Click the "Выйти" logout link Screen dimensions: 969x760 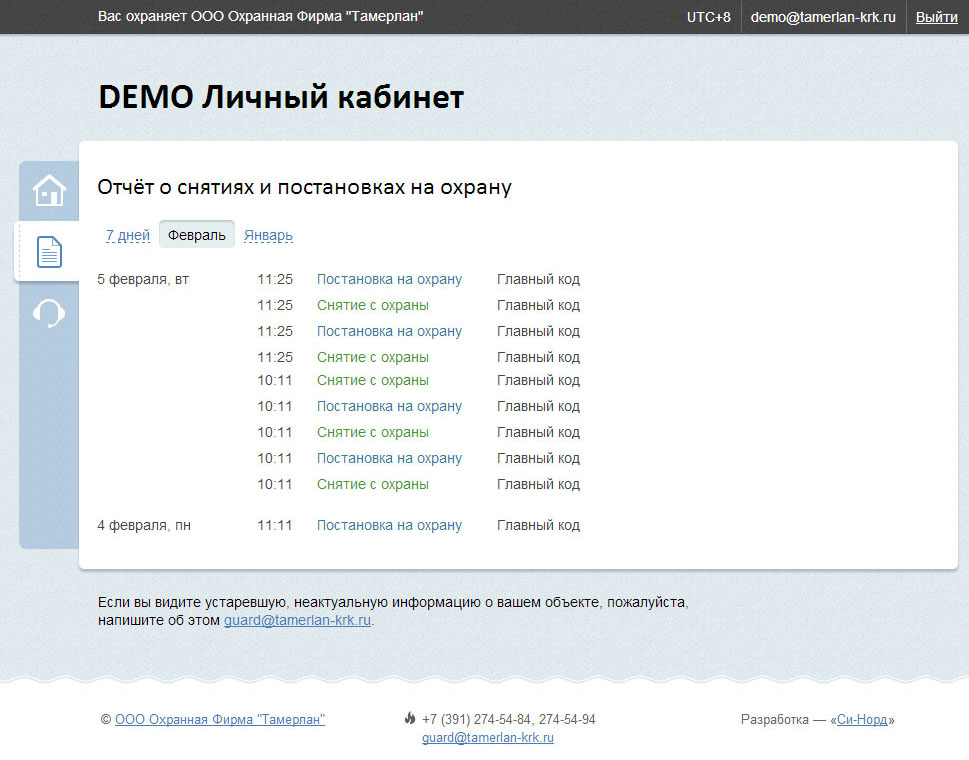(x=936, y=17)
